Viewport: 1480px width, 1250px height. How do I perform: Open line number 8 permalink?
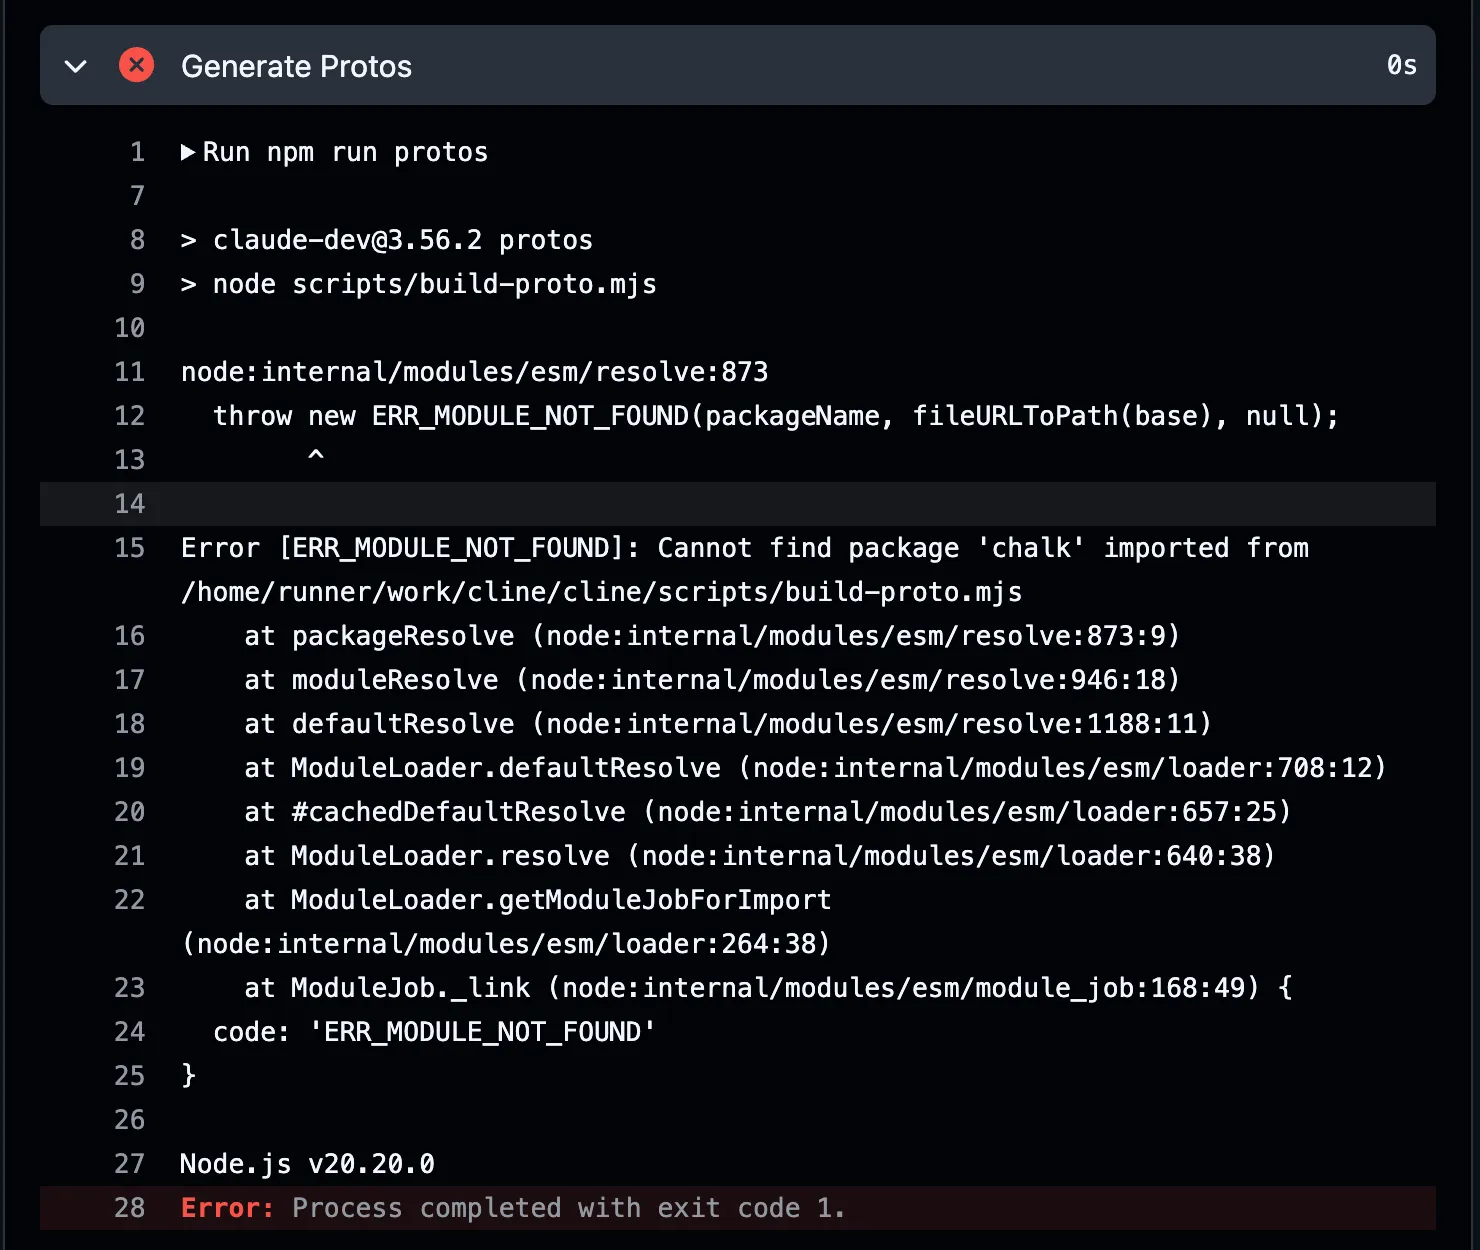[137, 241]
